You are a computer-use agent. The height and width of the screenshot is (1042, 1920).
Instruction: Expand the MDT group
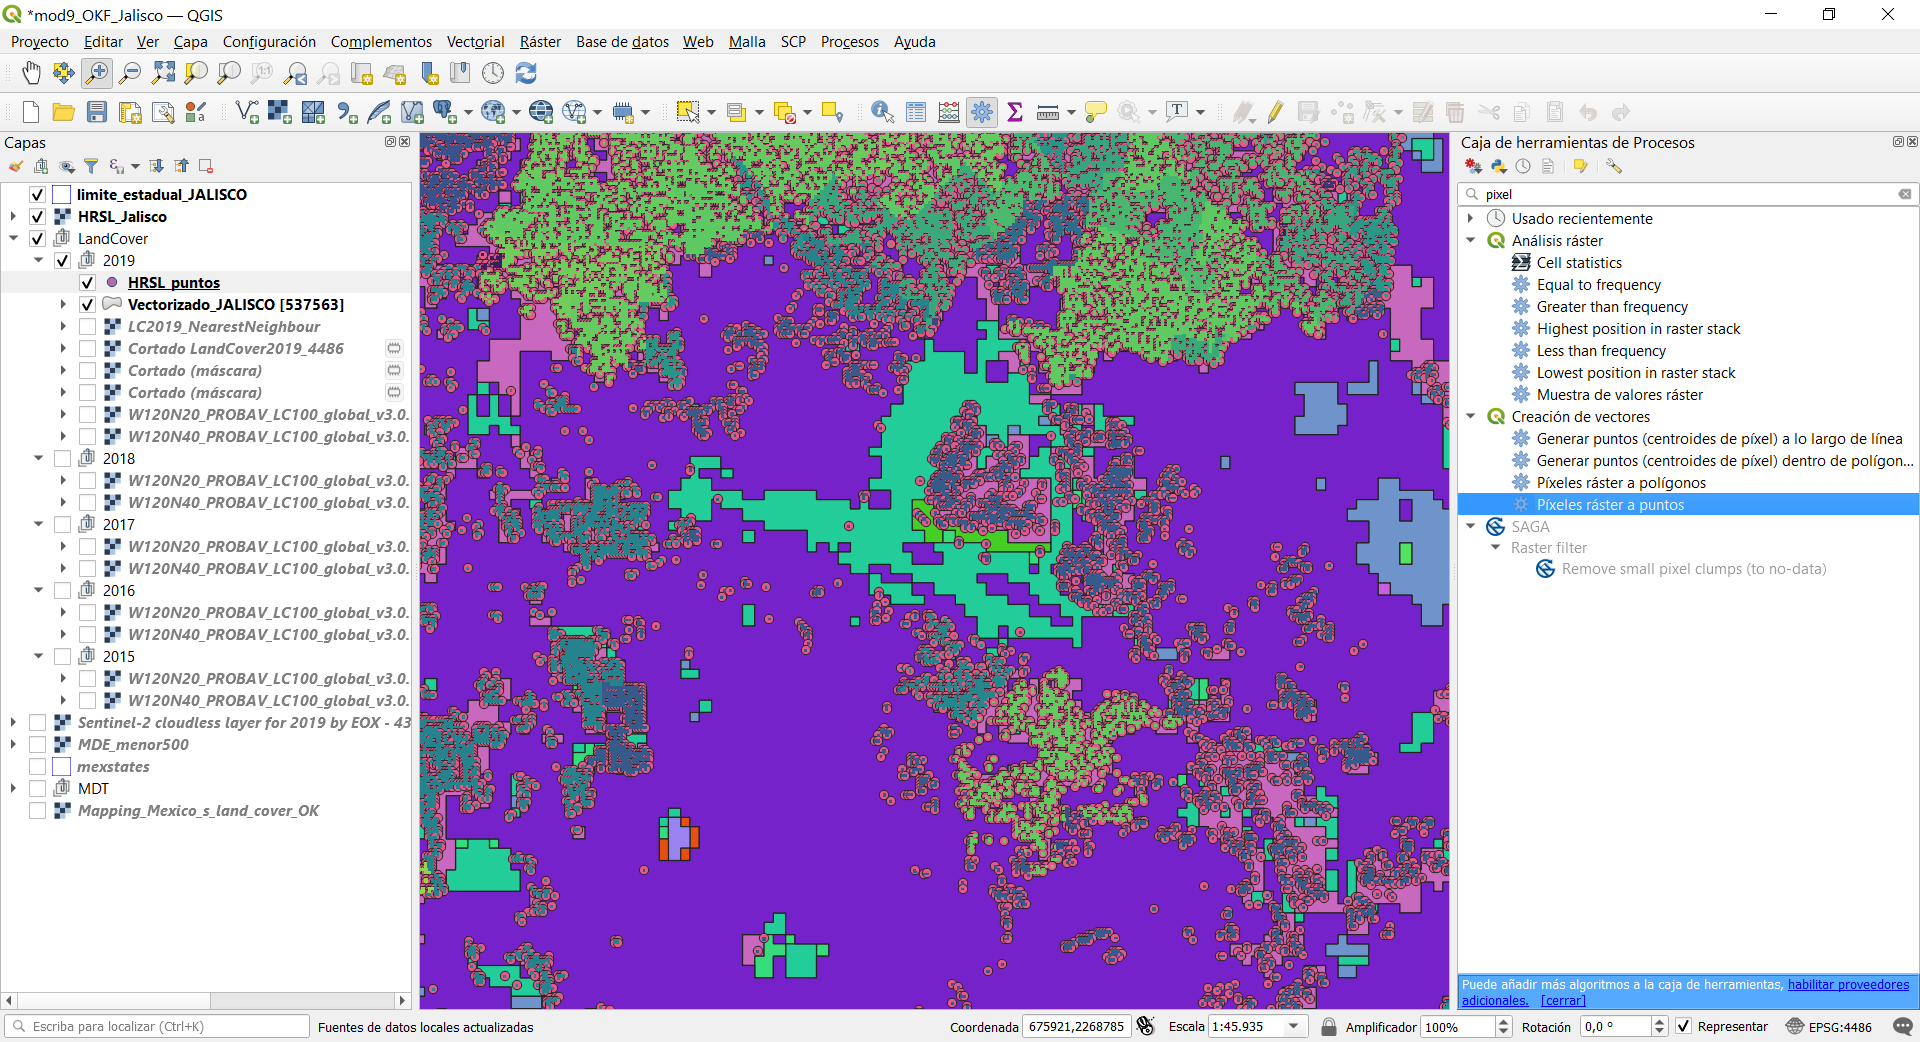(13, 788)
